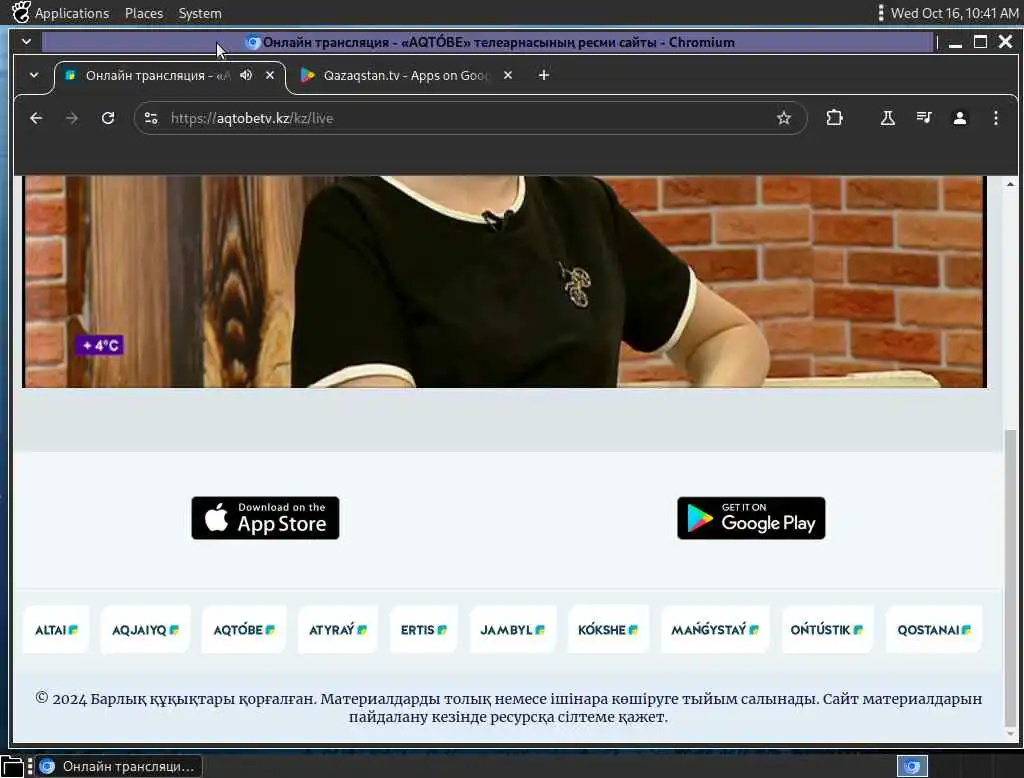Open the media controls icon
This screenshot has width=1024, height=778.
(x=923, y=118)
